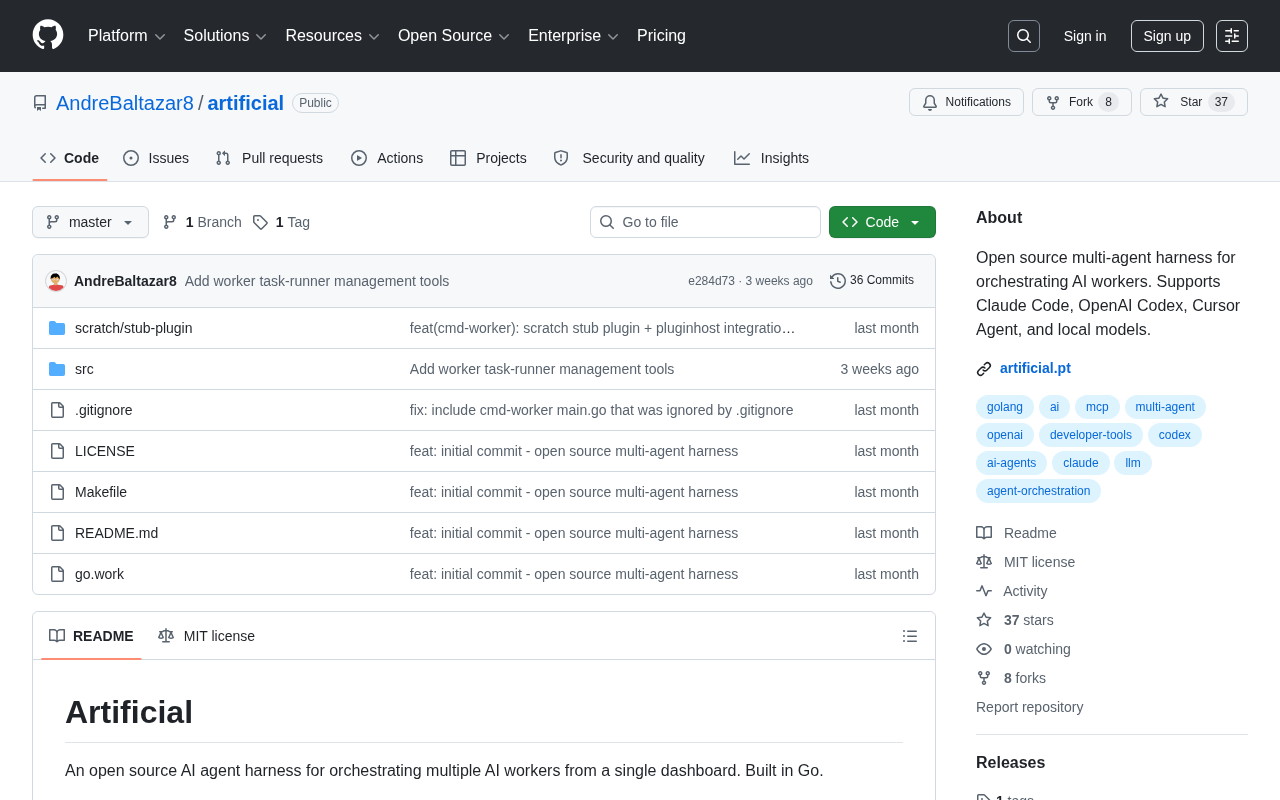Click the Sign up button
The image size is (1280, 800).
tap(1167, 36)
